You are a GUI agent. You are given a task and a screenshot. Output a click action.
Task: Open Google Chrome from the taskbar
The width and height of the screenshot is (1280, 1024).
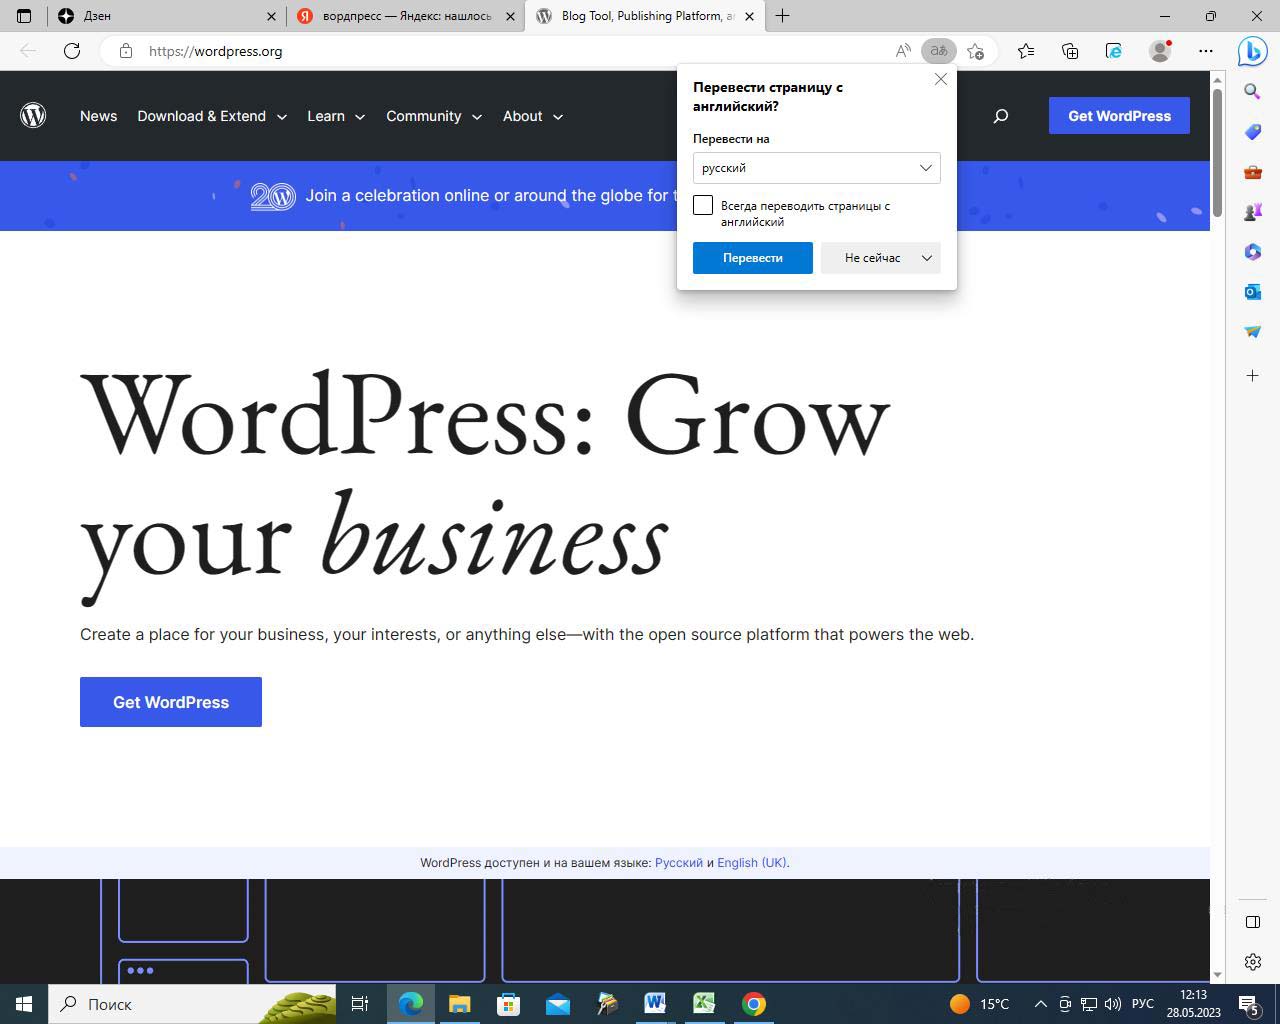click(x=754, y=1004)
